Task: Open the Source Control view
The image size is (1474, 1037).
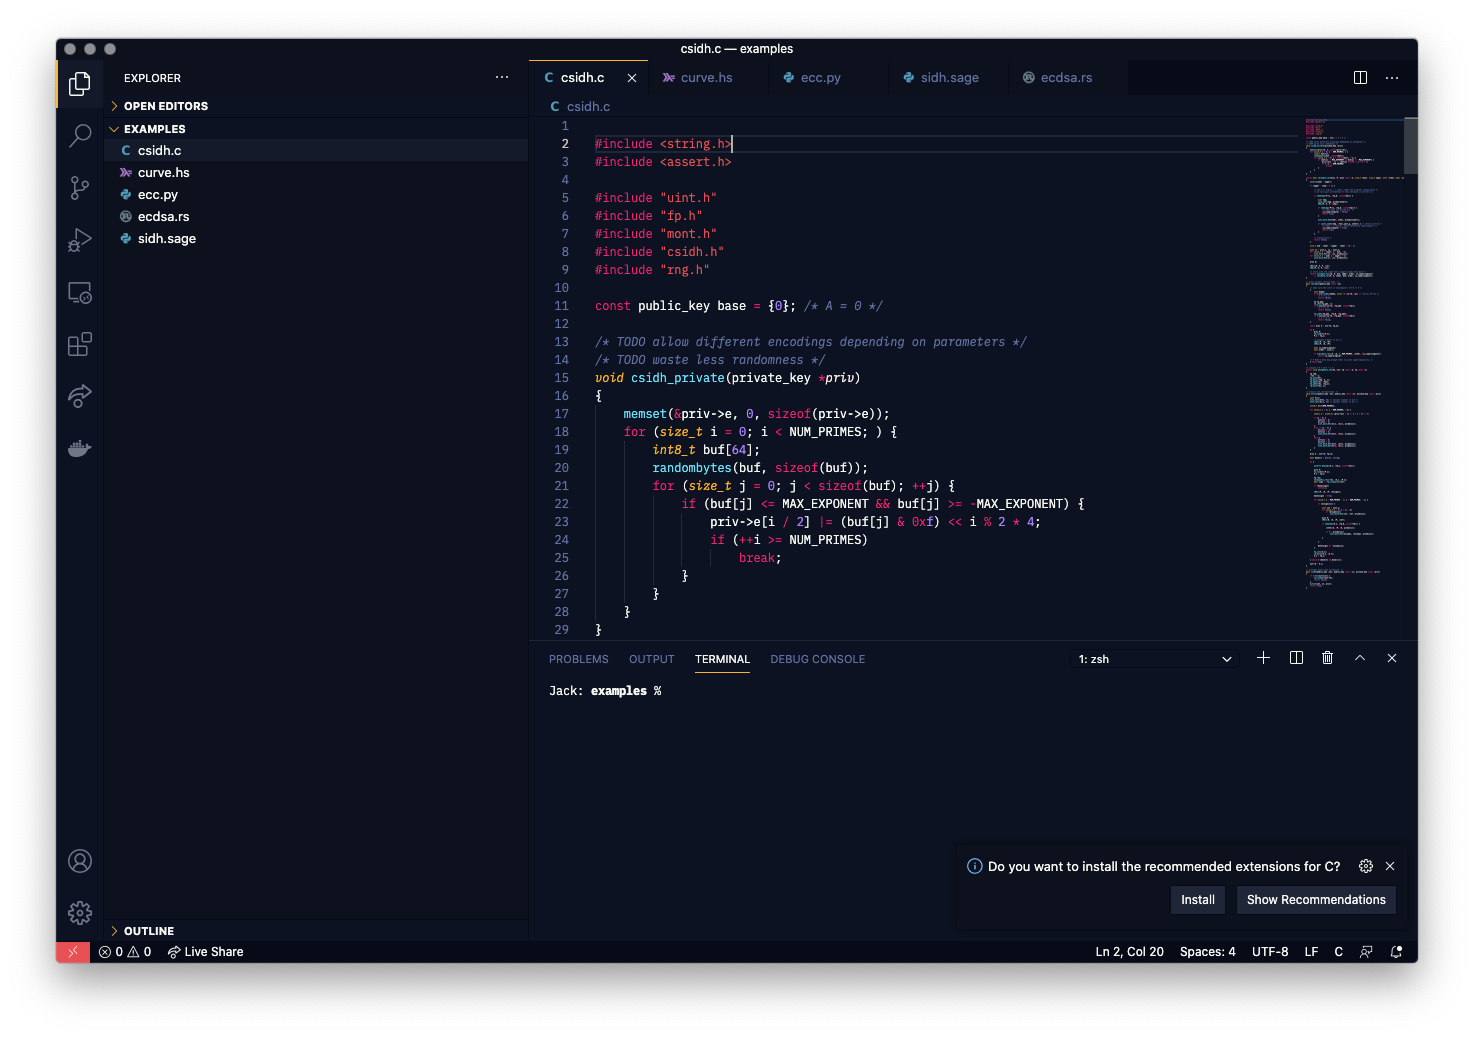Action: (x=80, y=188)
